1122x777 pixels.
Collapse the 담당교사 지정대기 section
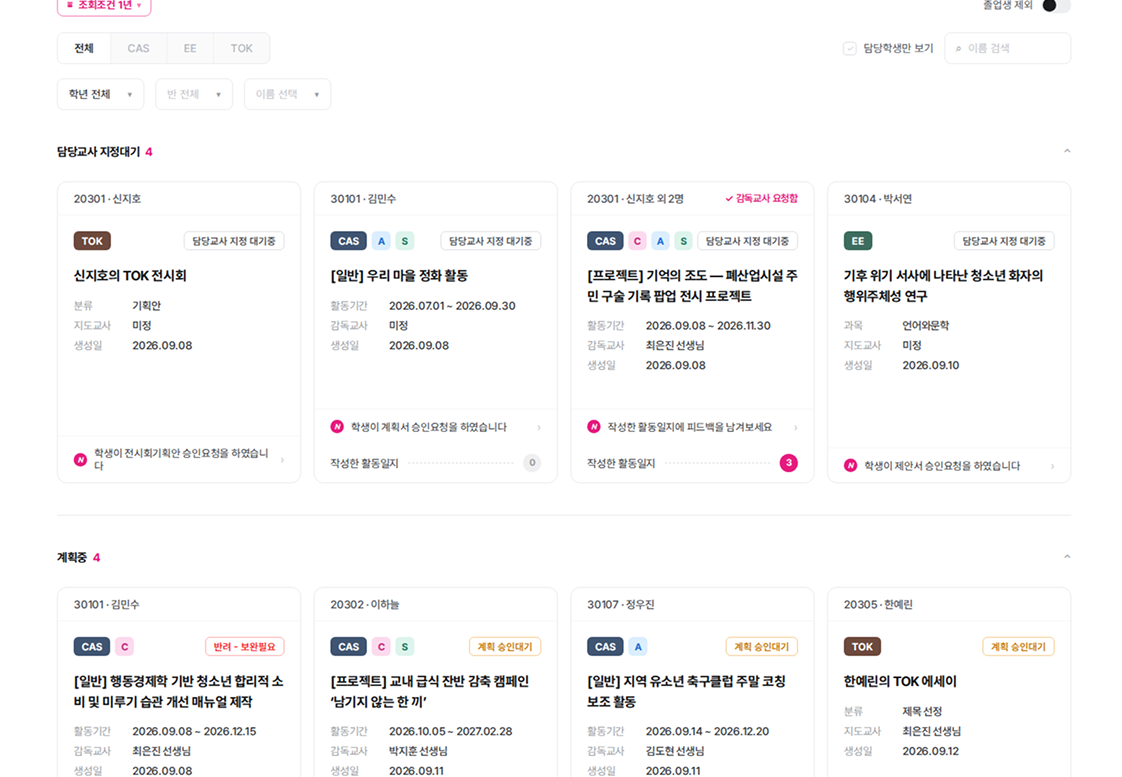[1067, 151]
